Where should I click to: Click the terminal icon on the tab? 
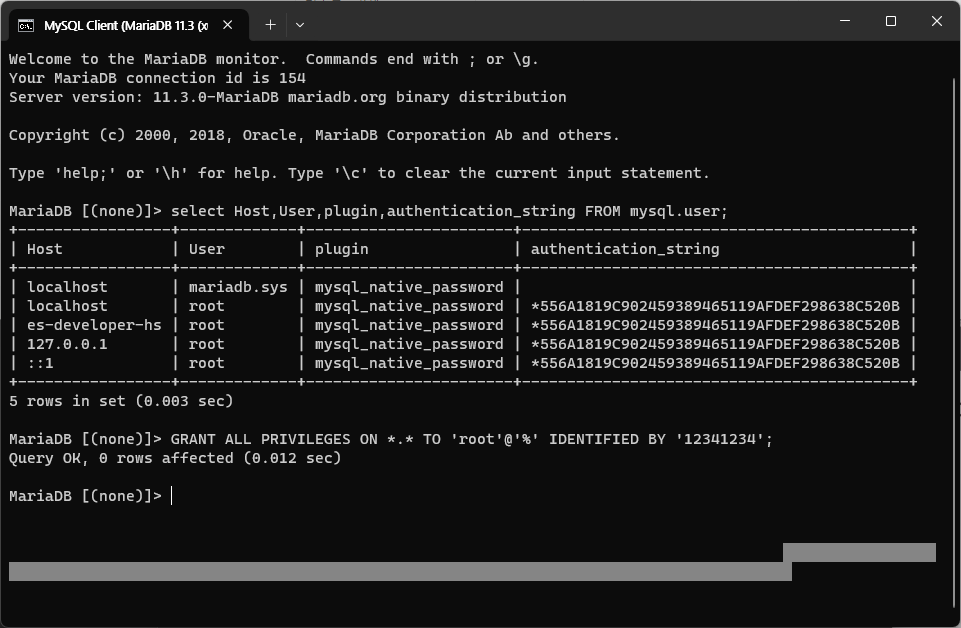26,25
